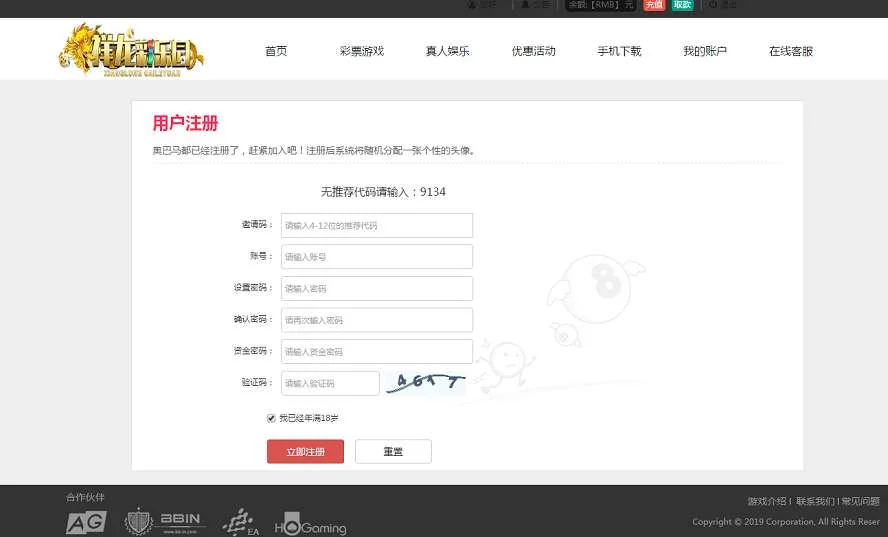Click the golden dragon site logo
This screenshot has width=888, height=537.
pos(131,50)
